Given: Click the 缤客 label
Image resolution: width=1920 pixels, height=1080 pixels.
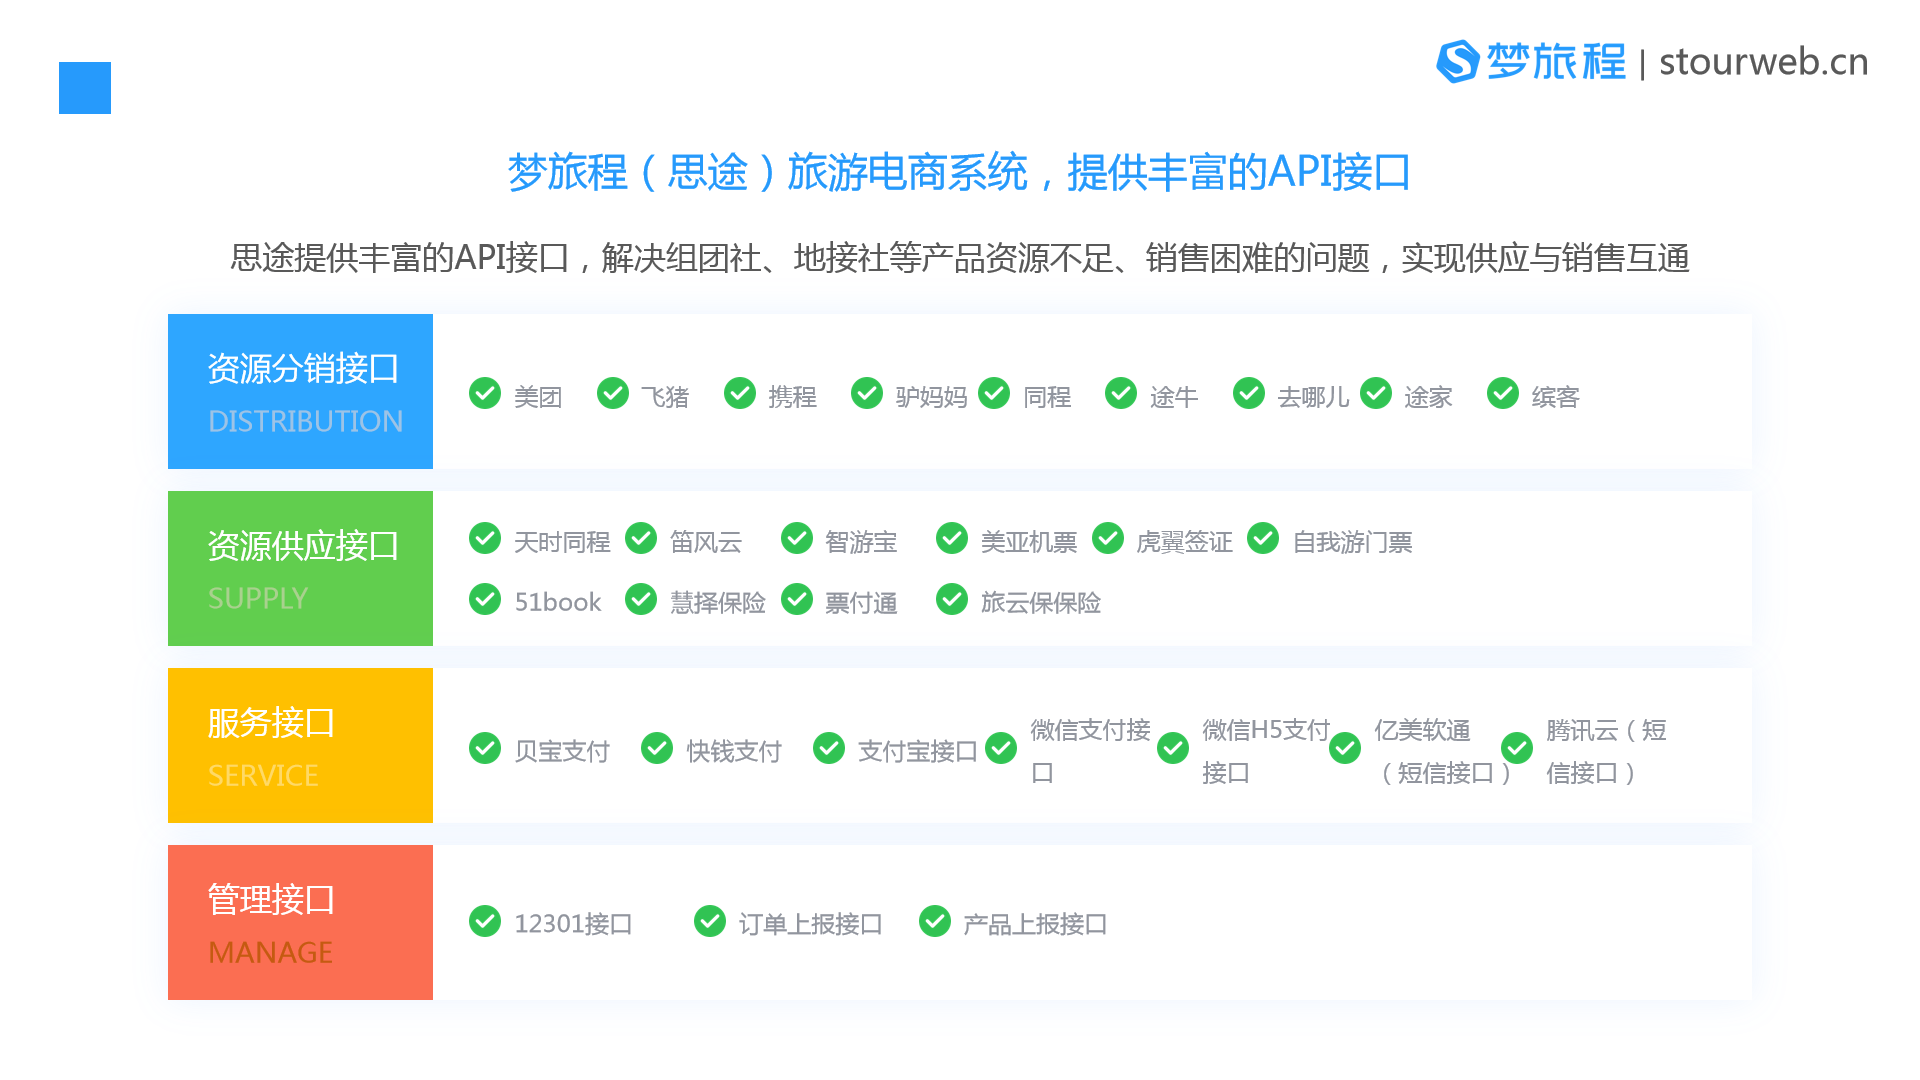Looking at the screenshot, I should tap(1555, 397).
